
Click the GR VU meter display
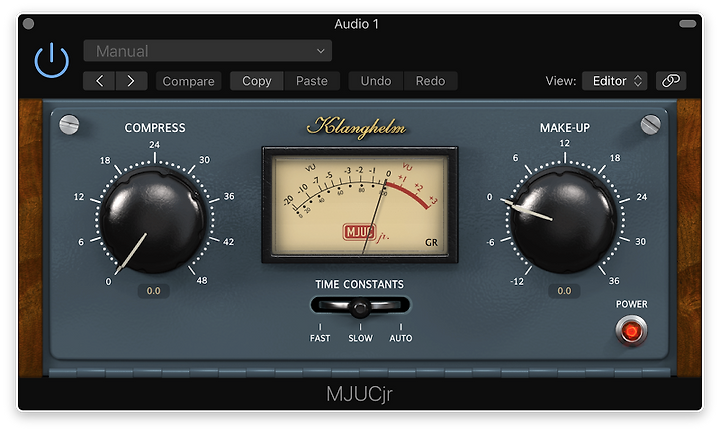[360, 205]
